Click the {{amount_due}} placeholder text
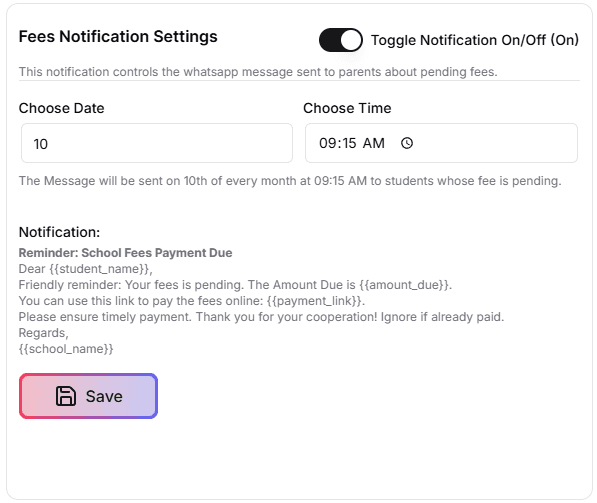597x503 pixels. click(404, 285)
